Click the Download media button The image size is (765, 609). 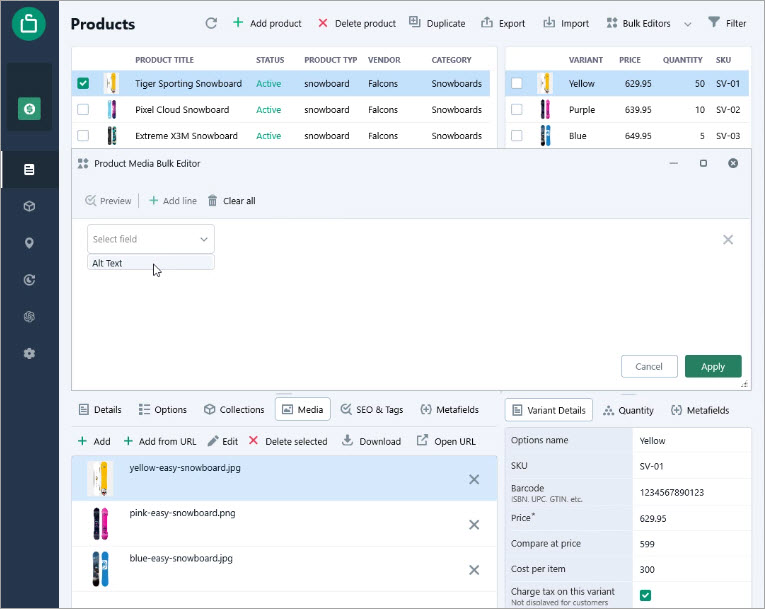(371, 441)
